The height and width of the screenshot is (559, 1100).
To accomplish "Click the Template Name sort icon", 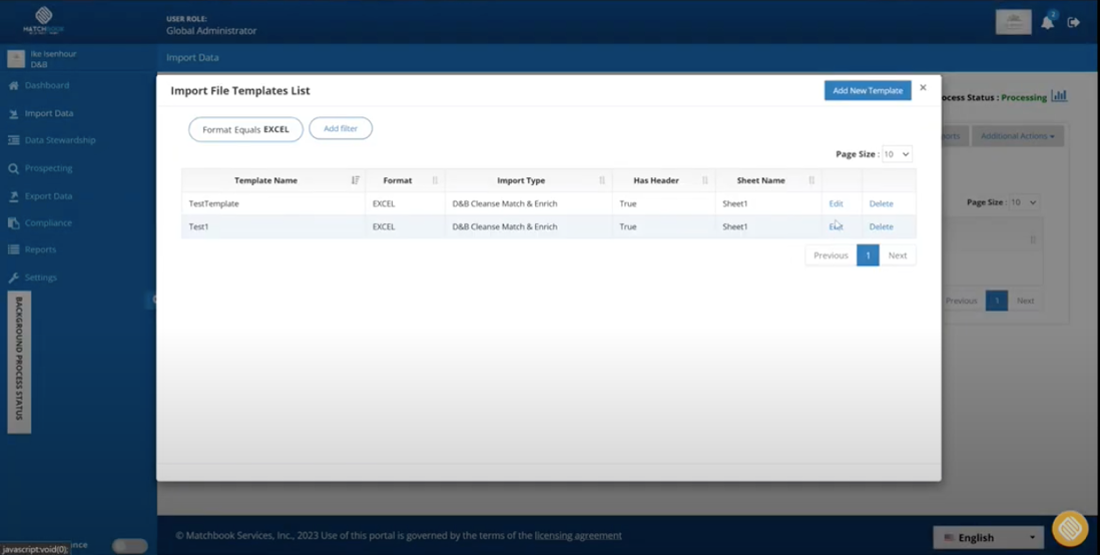I will (356, 180).
